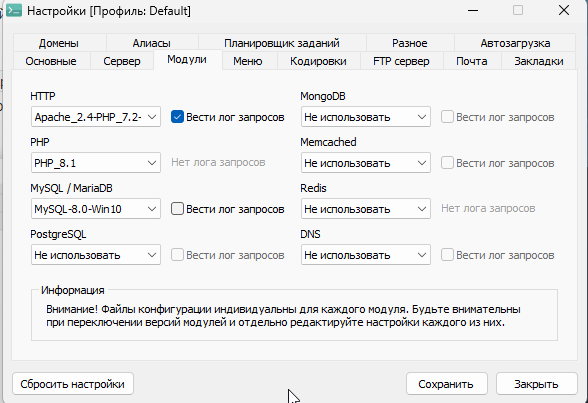
Task: Click the Информация warning text
Action: tap(283, 316)
